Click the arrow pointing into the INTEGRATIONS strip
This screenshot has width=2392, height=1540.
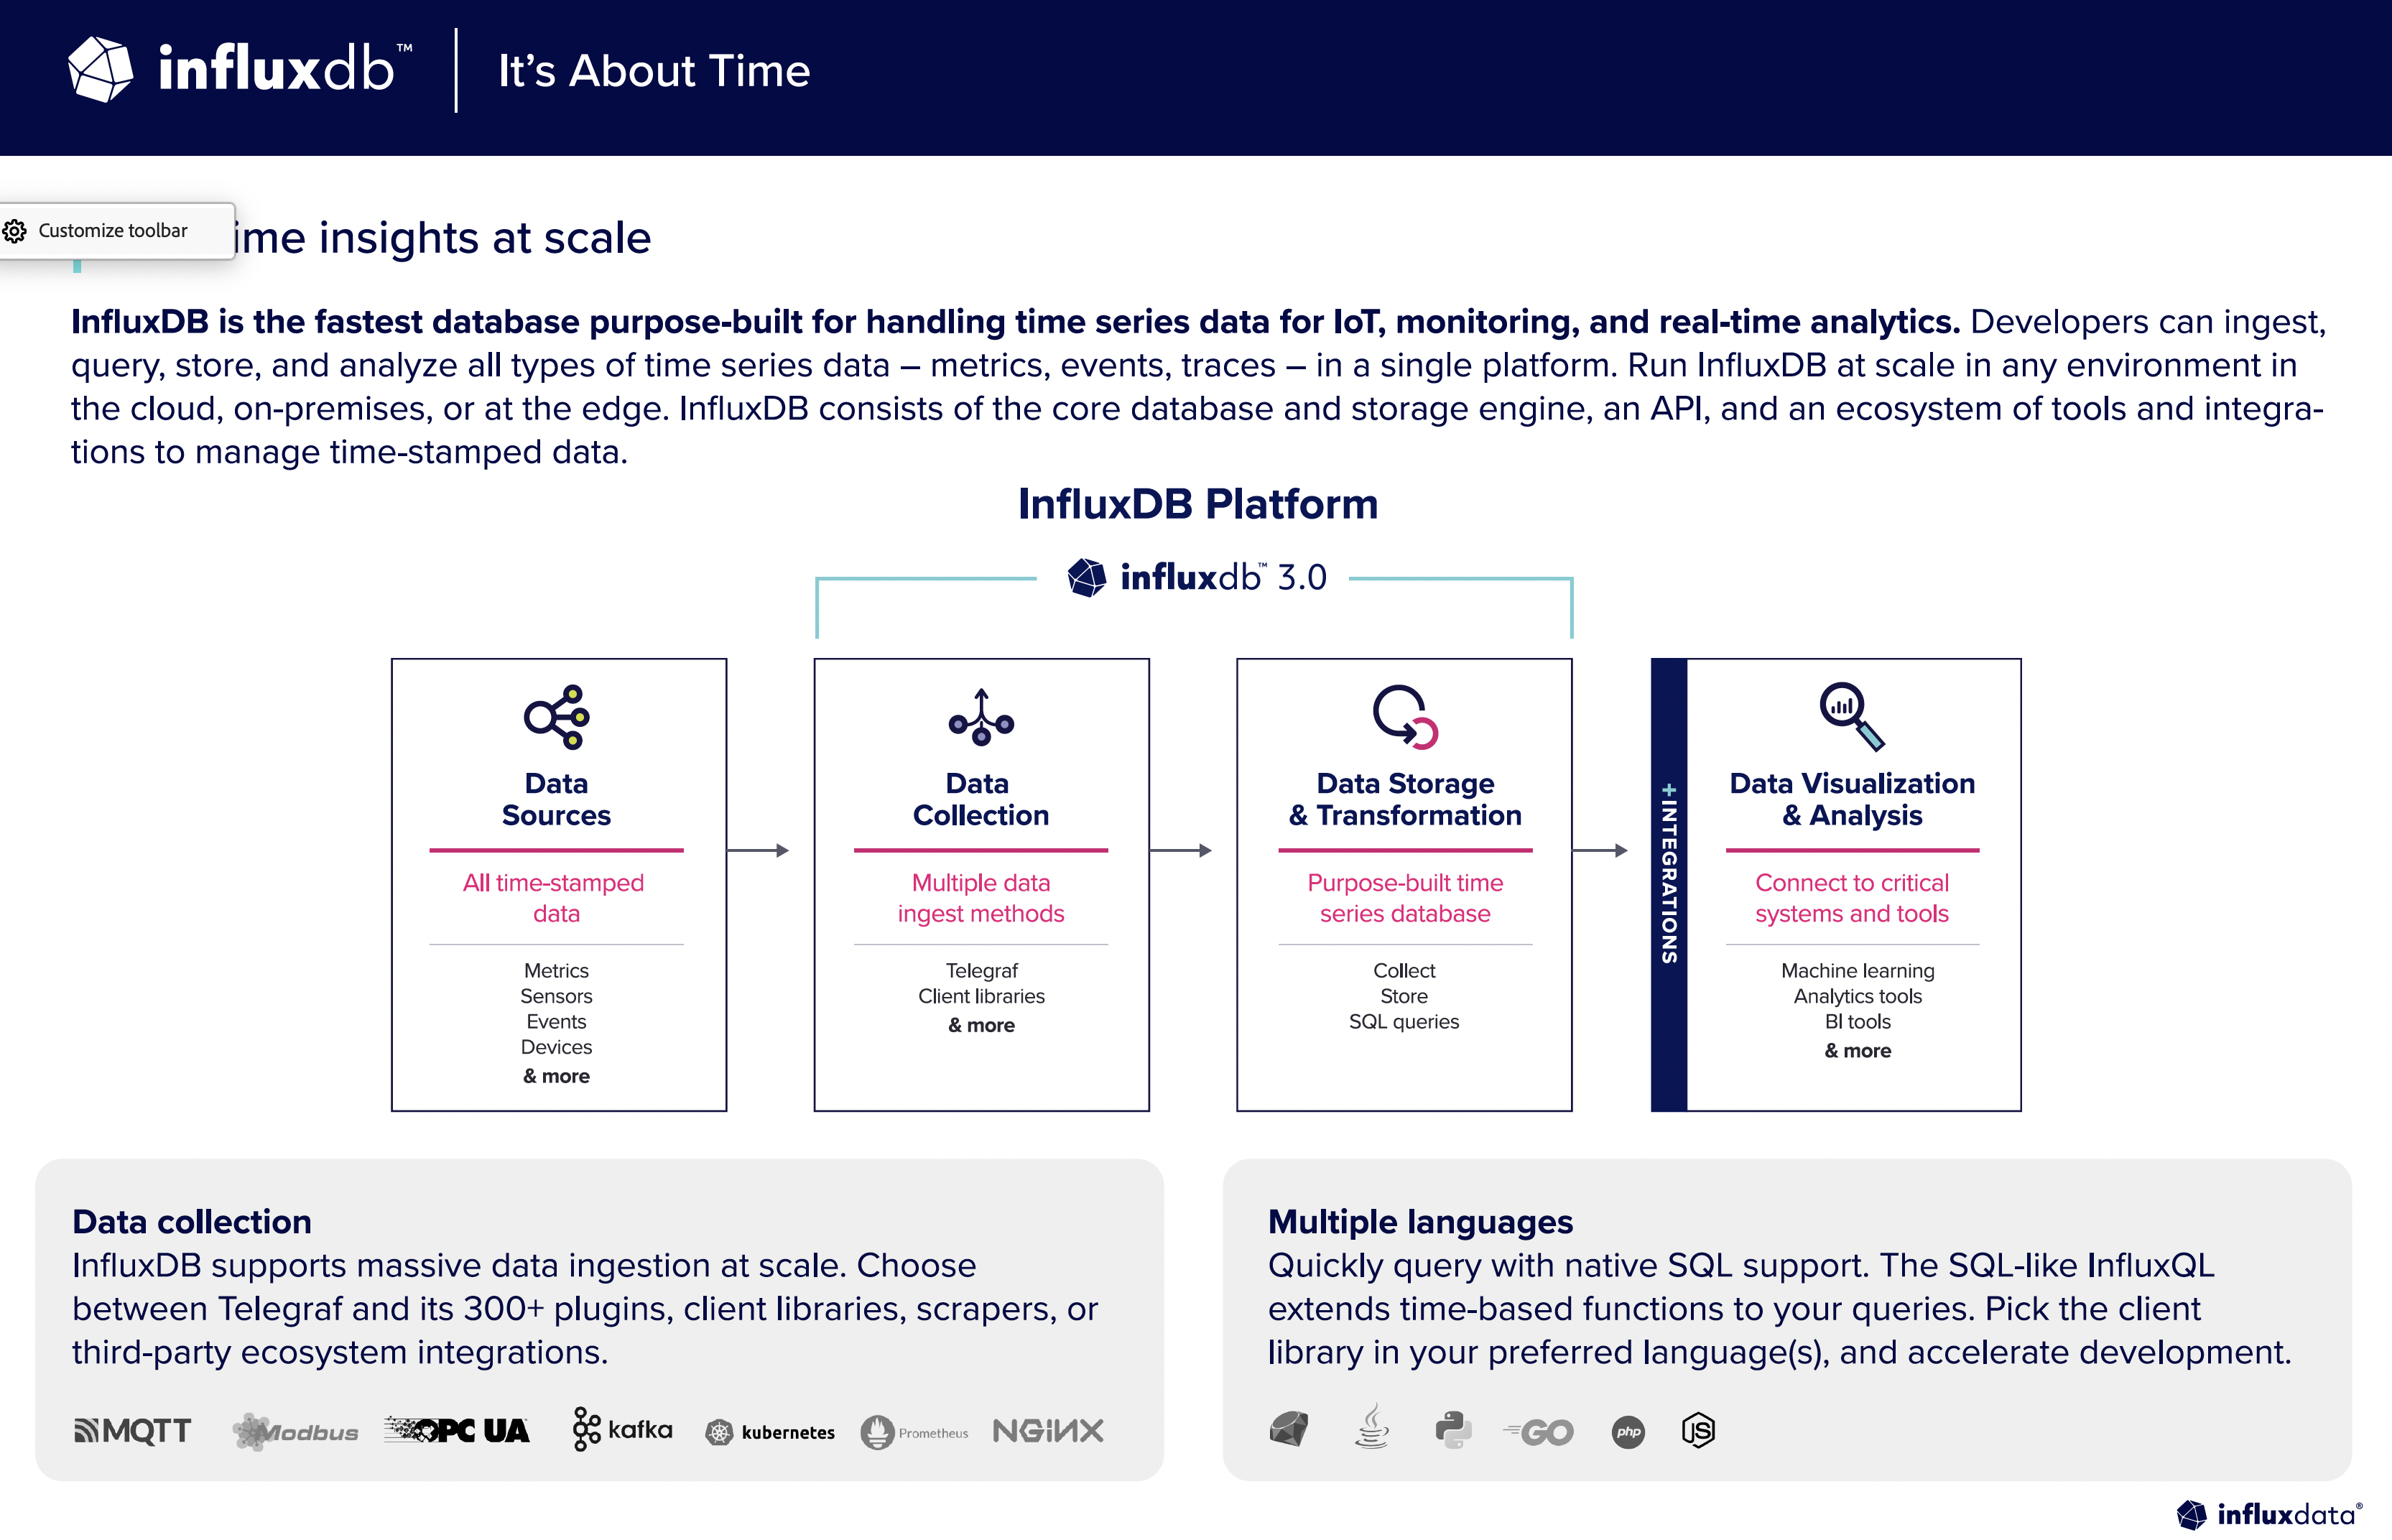[x=1601, y=851]
